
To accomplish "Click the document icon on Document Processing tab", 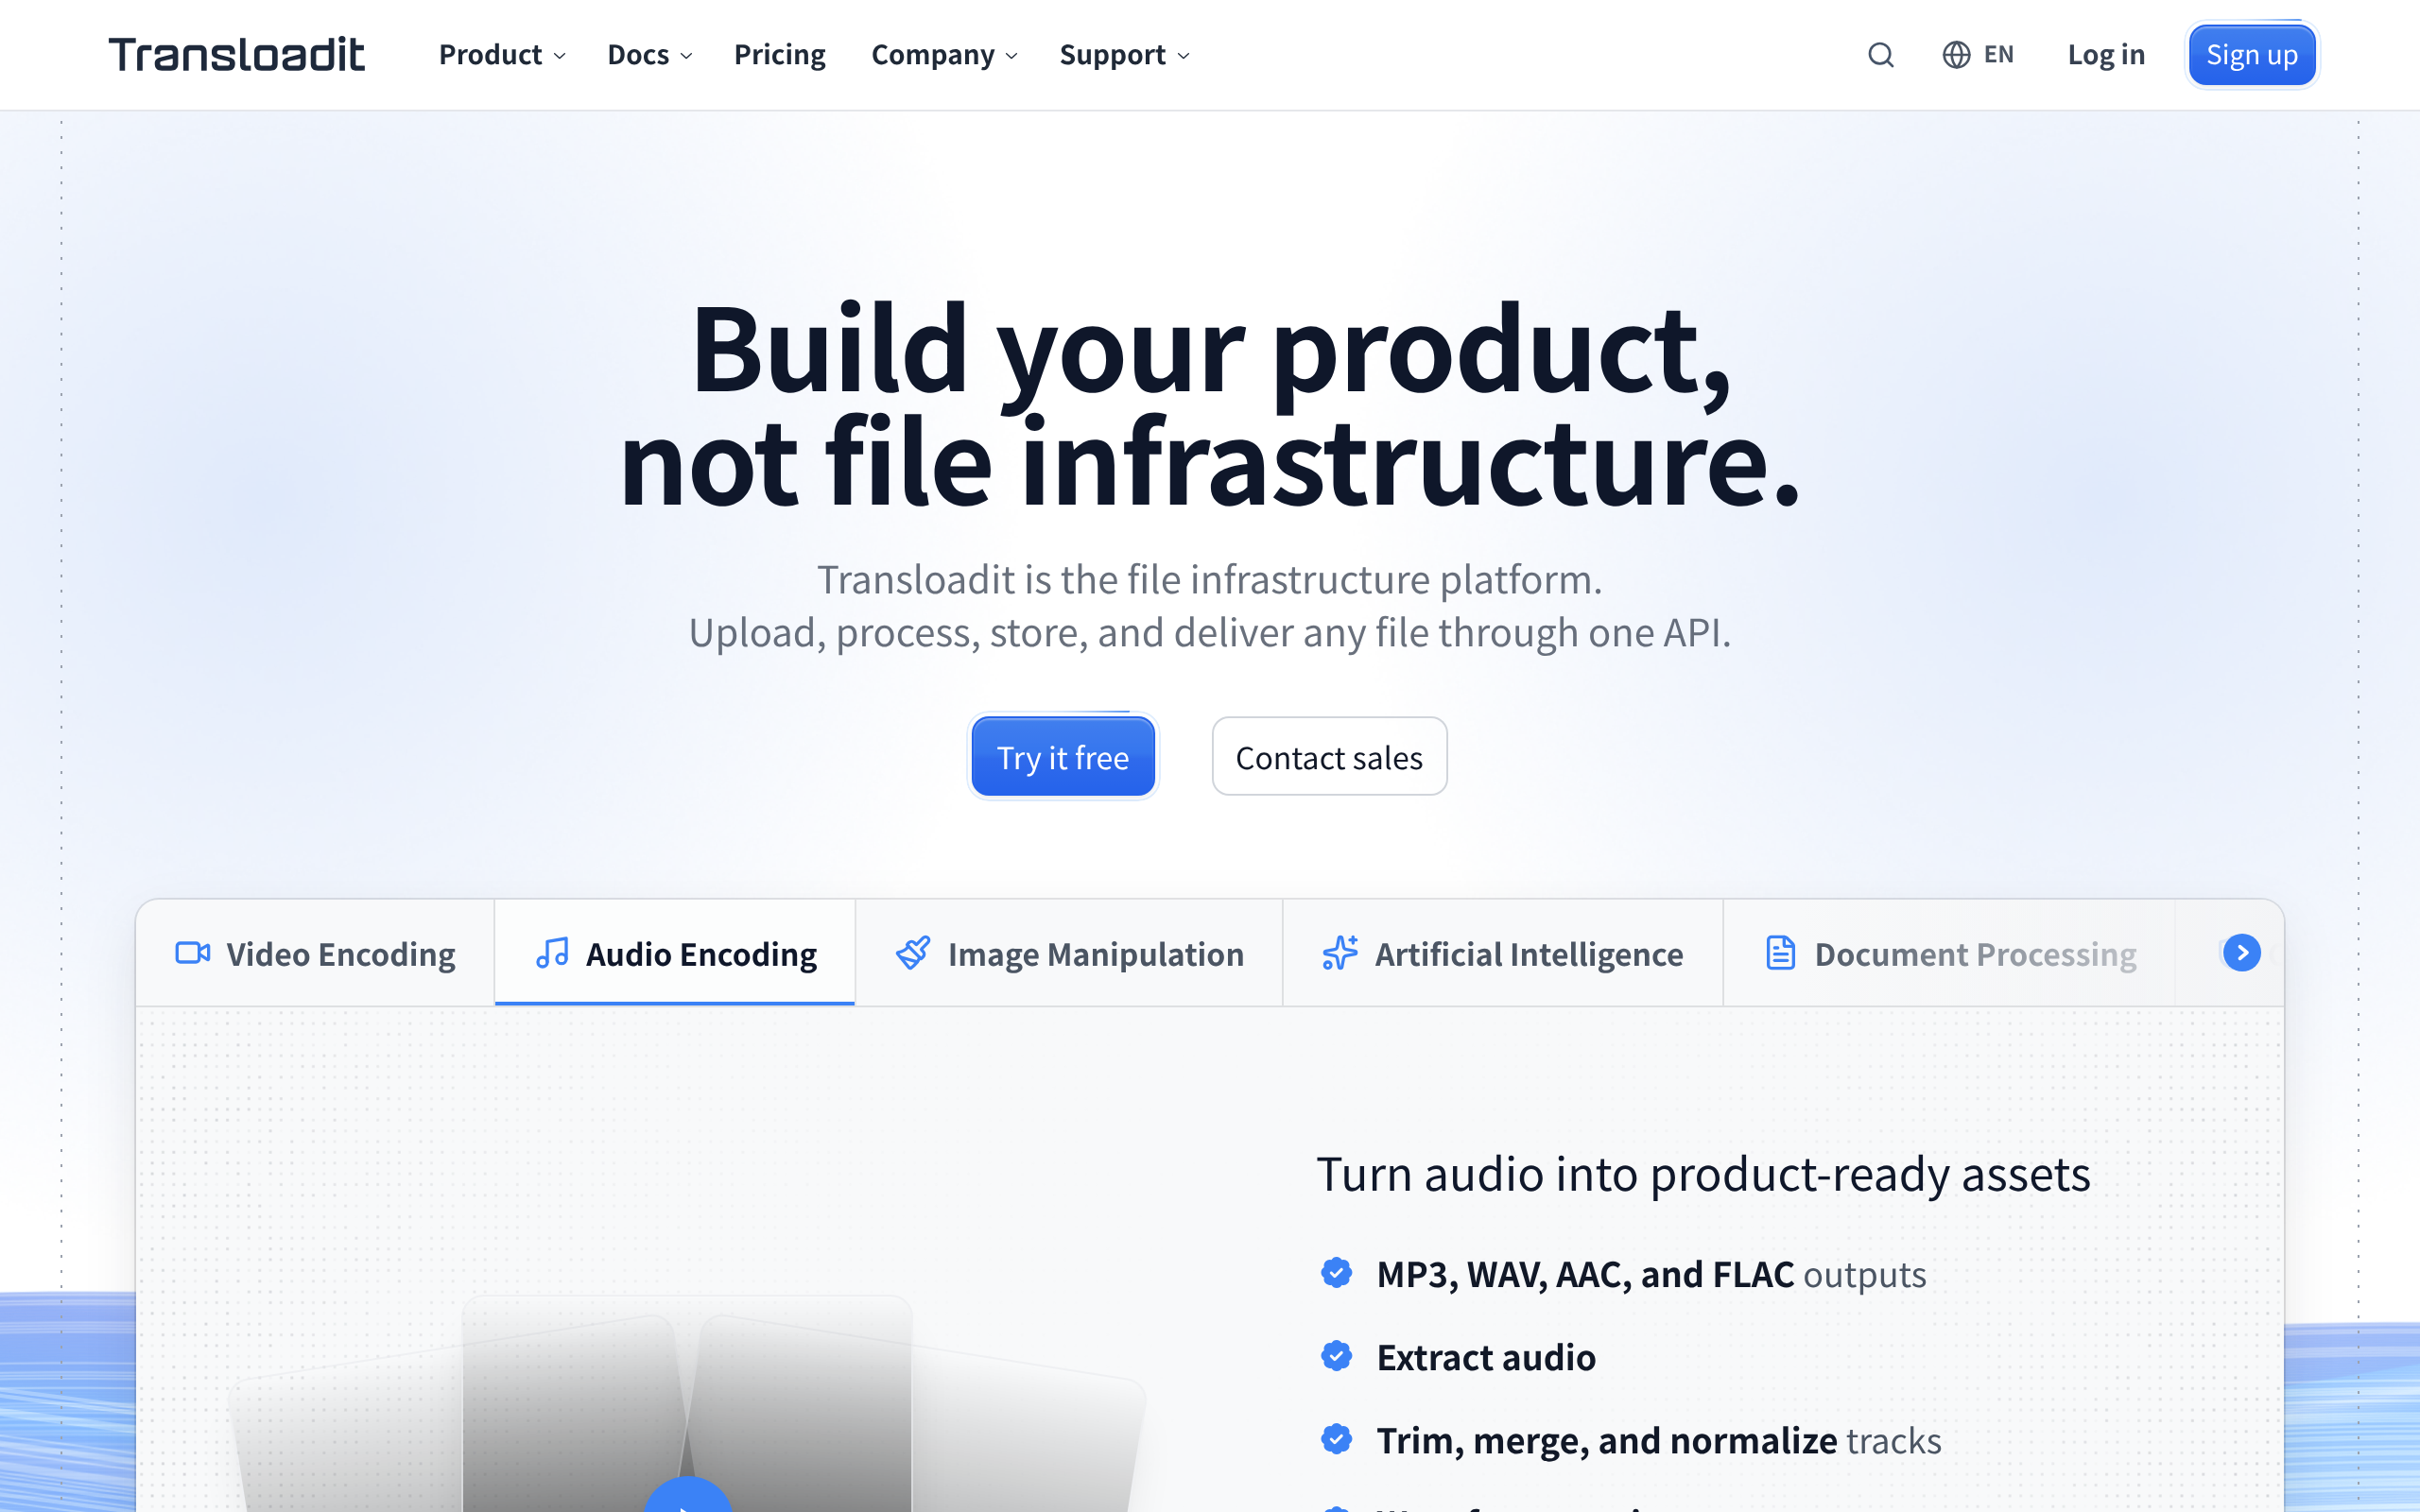I will [1780, 953].
